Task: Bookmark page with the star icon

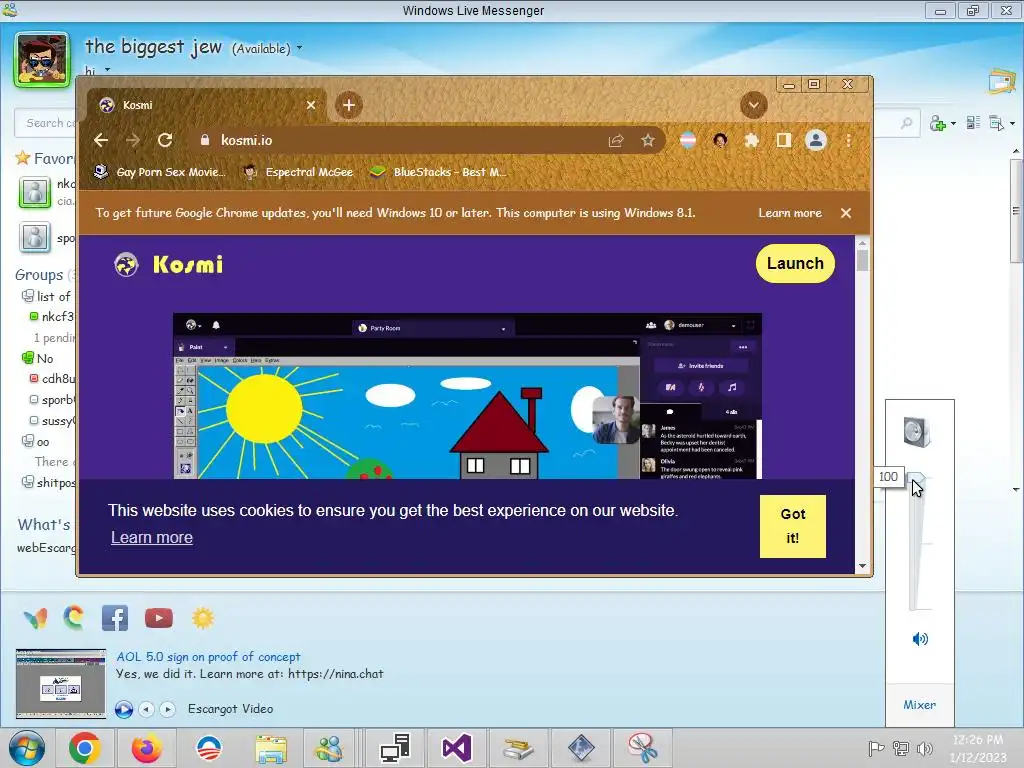Action: 647,140
